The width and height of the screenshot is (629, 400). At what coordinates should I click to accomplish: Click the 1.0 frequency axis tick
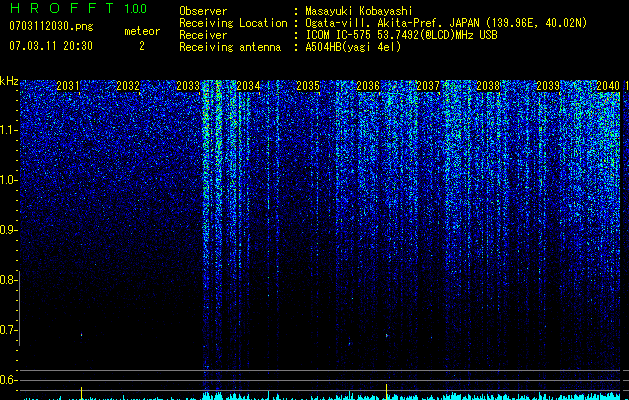[x=9, y=180]
